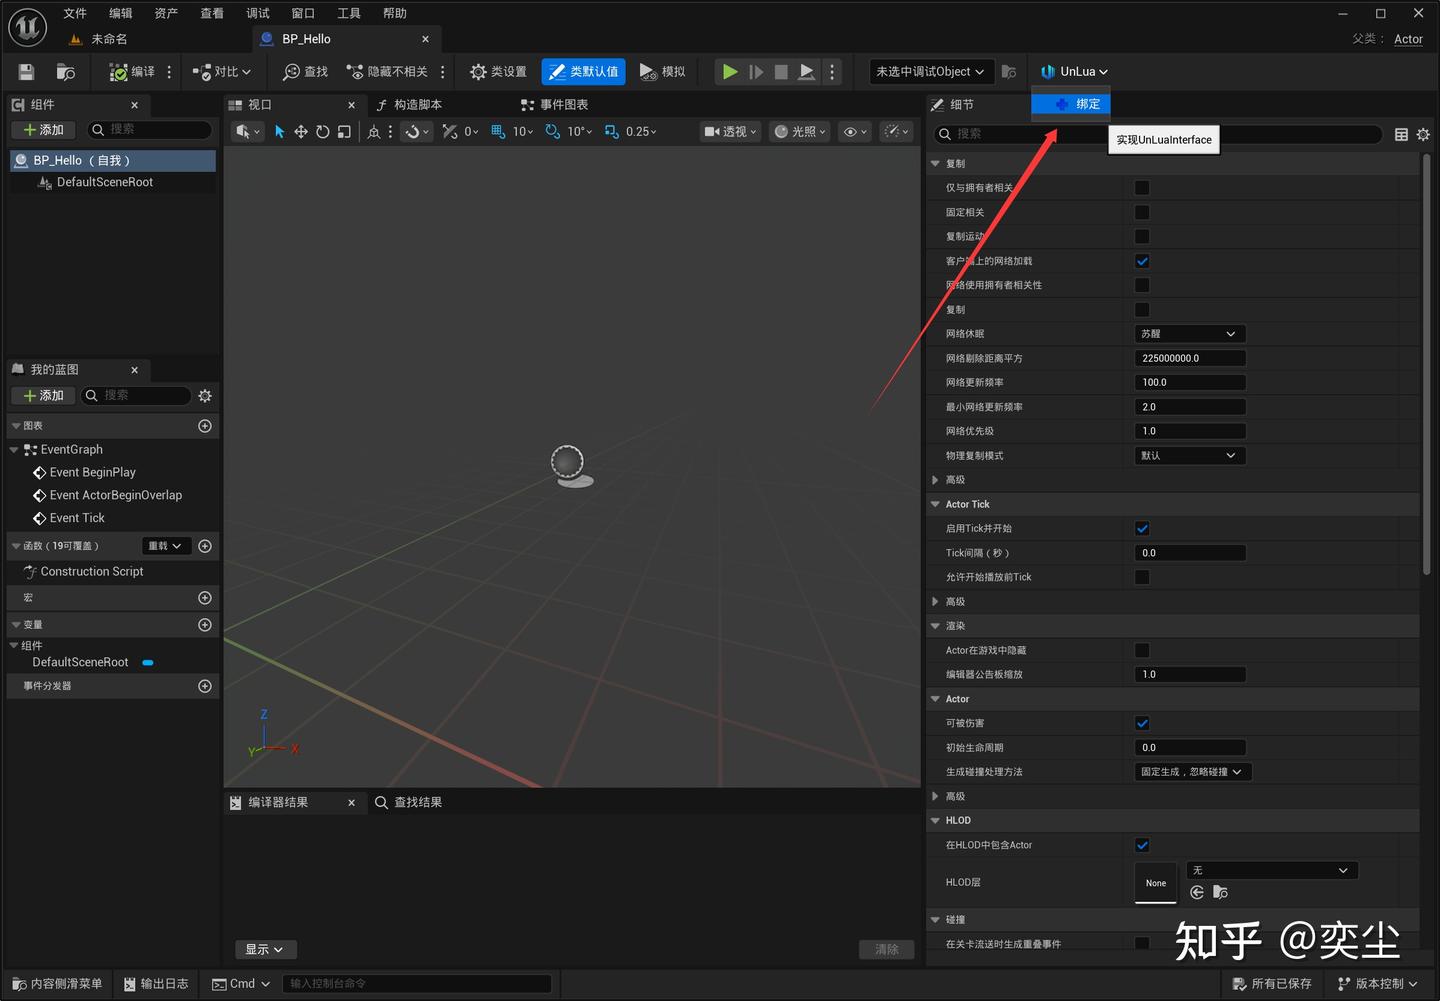Open the 物理复制模式 dropdown
1440x1001 pixels.
pyautogui.click(x=1190, y=456)
